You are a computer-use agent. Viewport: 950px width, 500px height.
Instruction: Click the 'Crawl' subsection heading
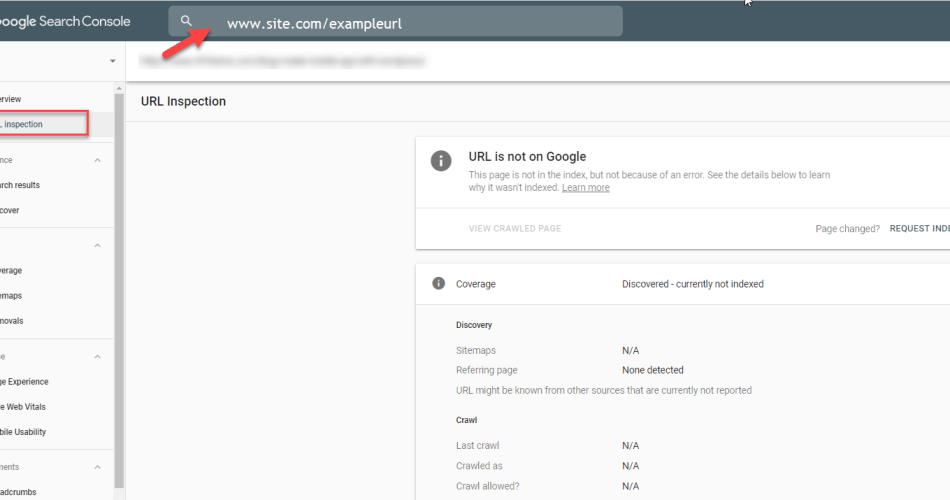[x=467, y=420]
